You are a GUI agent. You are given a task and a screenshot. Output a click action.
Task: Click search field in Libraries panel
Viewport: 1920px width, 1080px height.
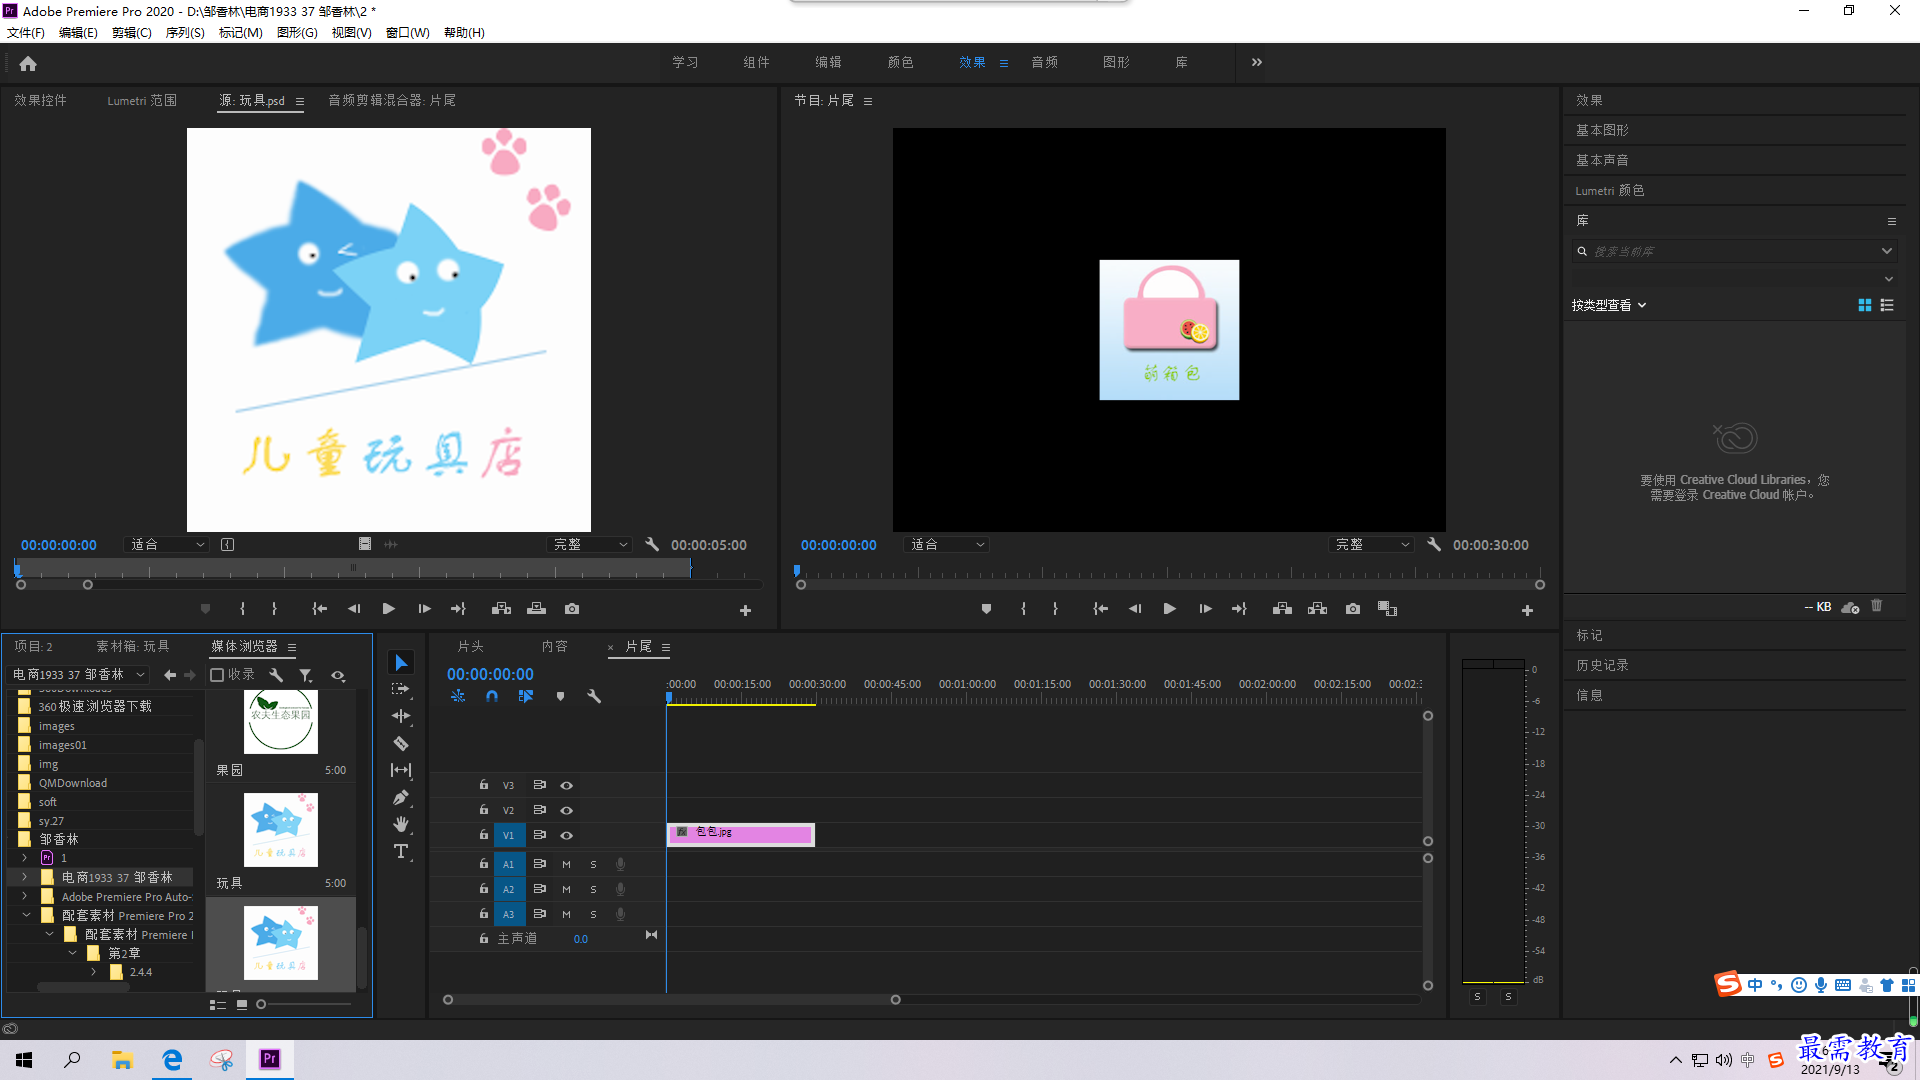coord(1736,251)
